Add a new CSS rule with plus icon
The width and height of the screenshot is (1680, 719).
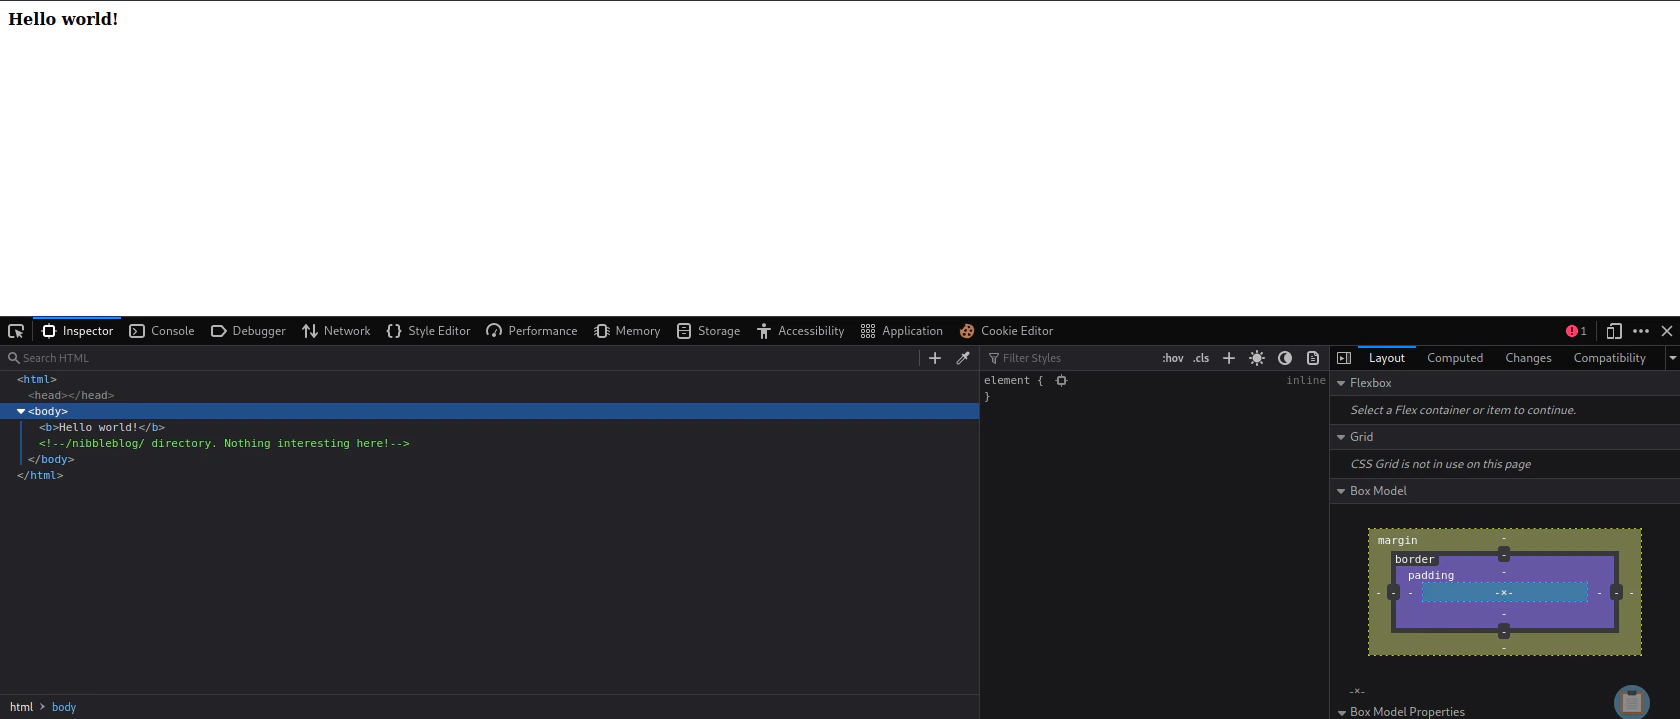(1229, 358)
